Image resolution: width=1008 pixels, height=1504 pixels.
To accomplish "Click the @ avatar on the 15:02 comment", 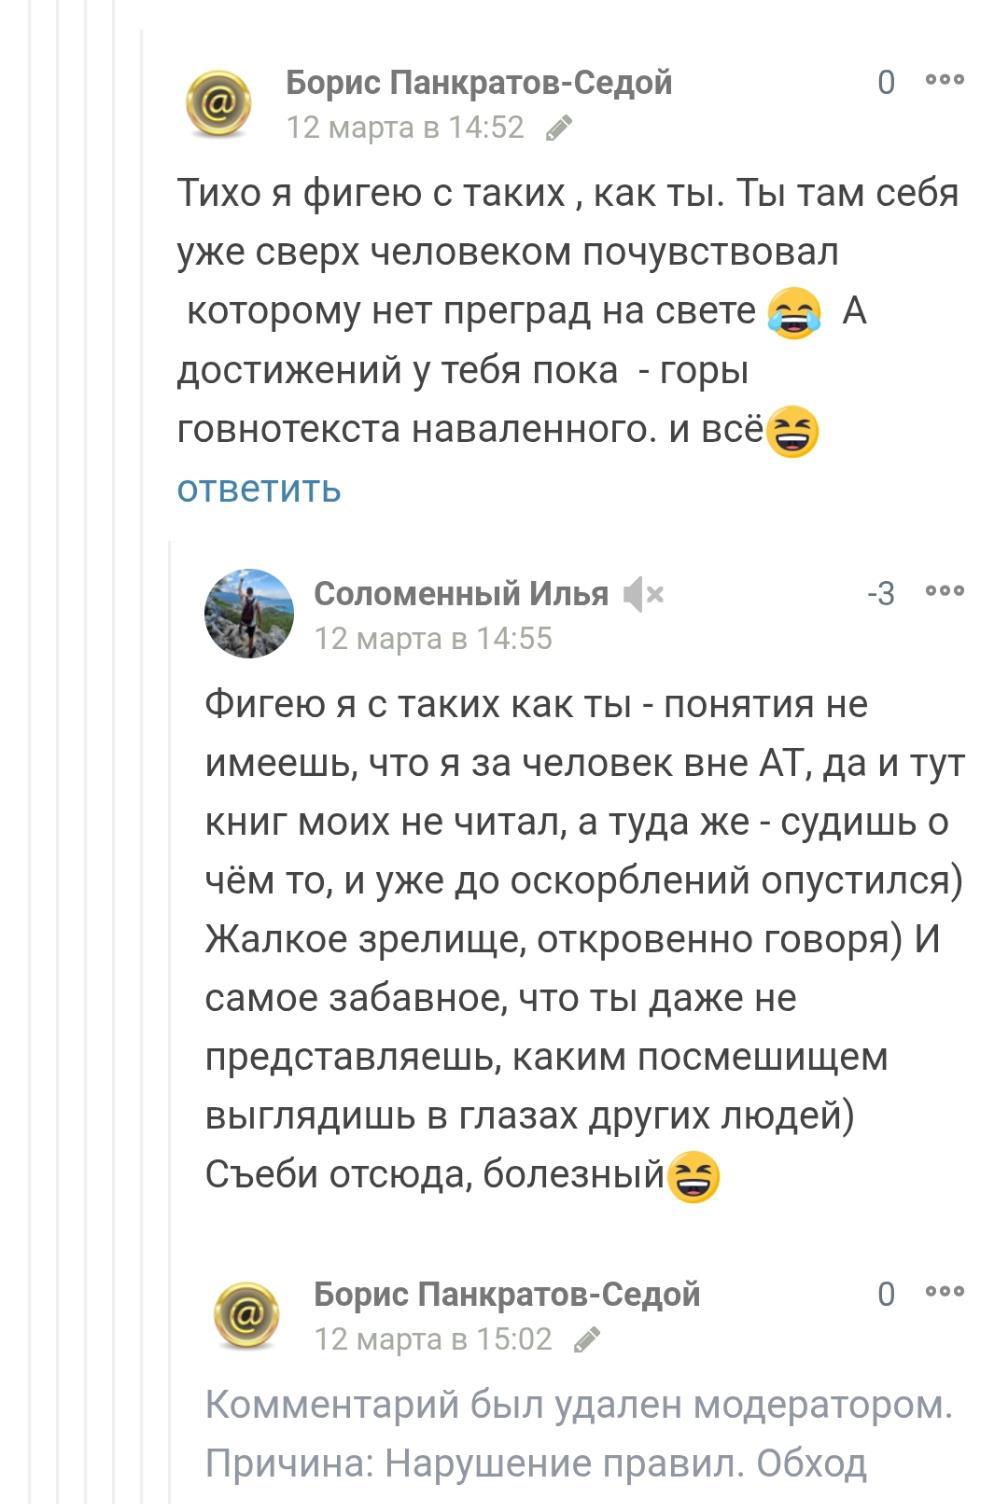I will click(x=247, y=1314).
